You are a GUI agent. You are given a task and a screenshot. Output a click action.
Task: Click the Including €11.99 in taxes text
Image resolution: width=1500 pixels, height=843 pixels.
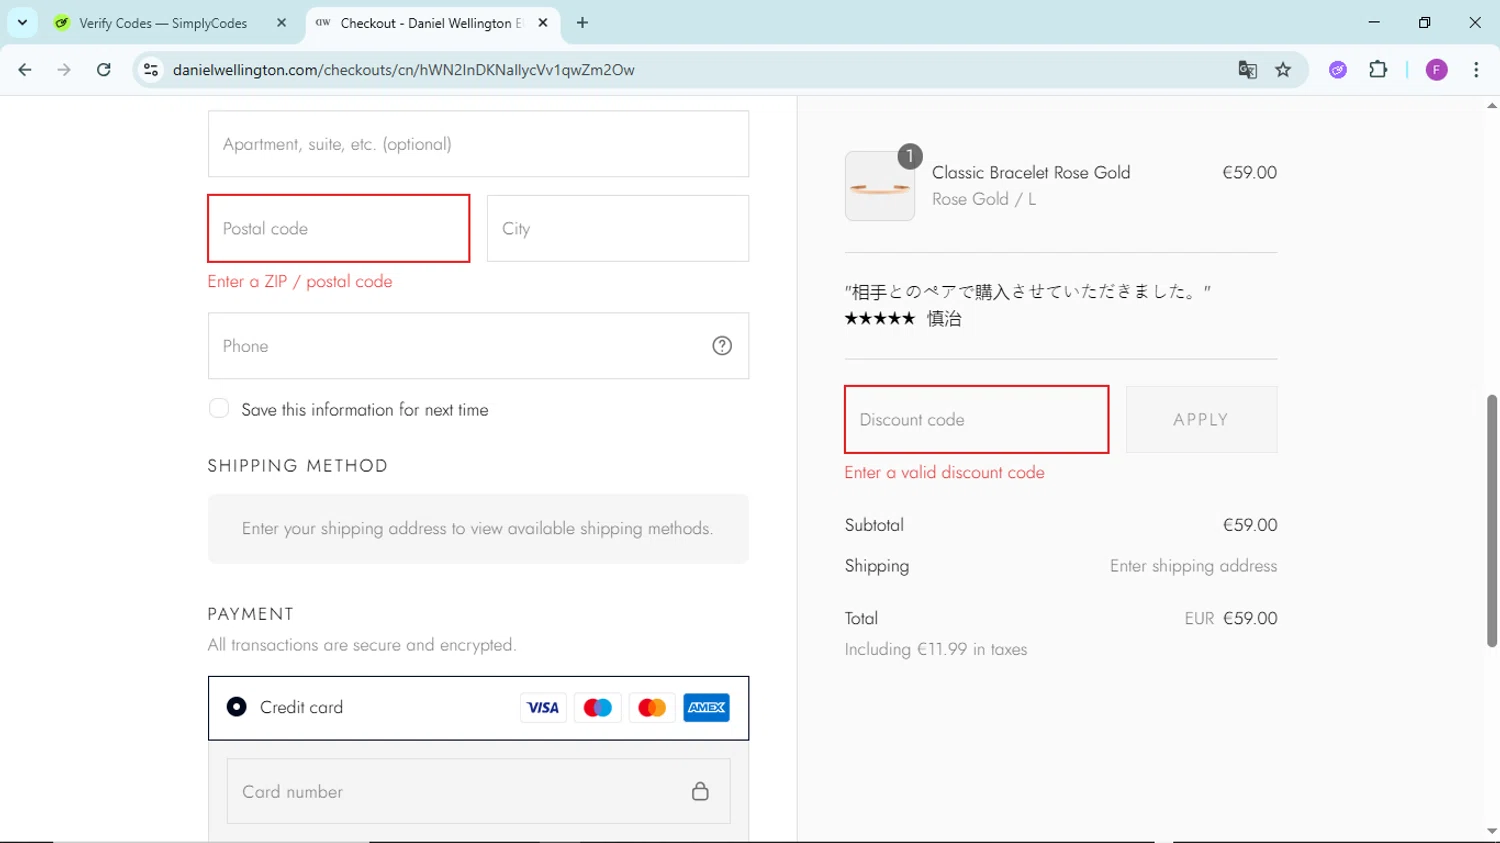click(x=936, y=650)
